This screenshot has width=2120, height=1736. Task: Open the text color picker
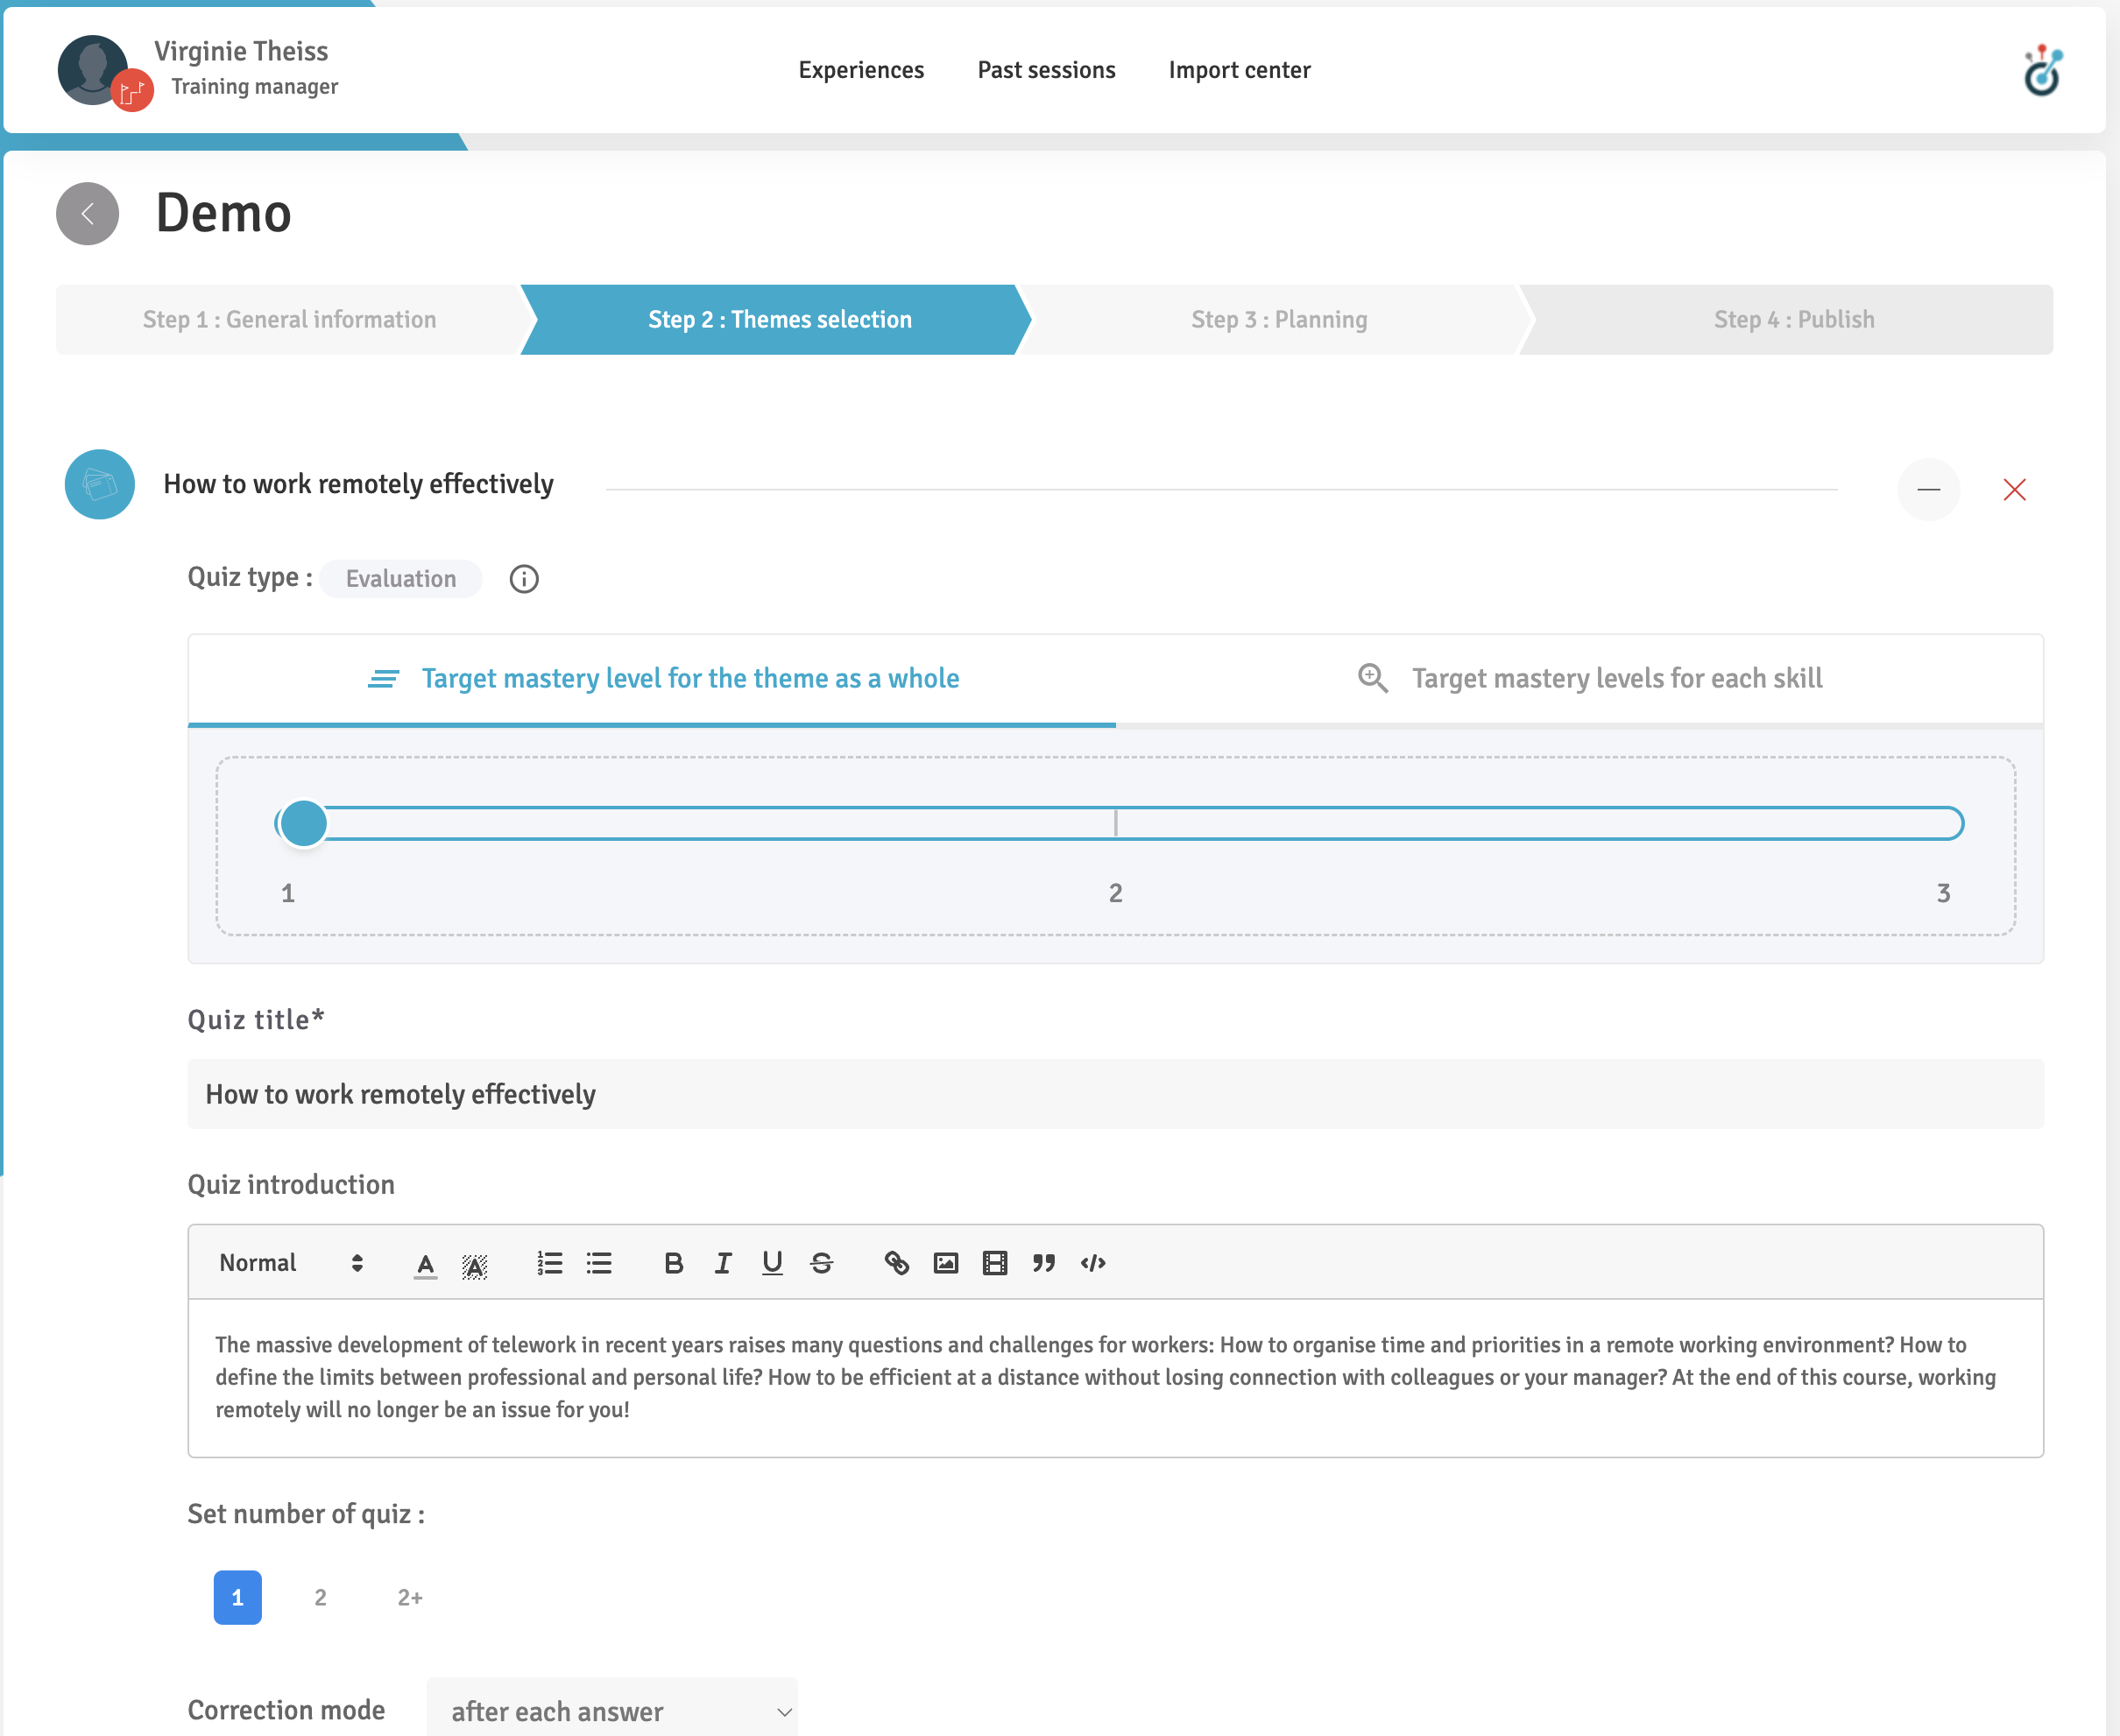click(x=425, y=1264)
